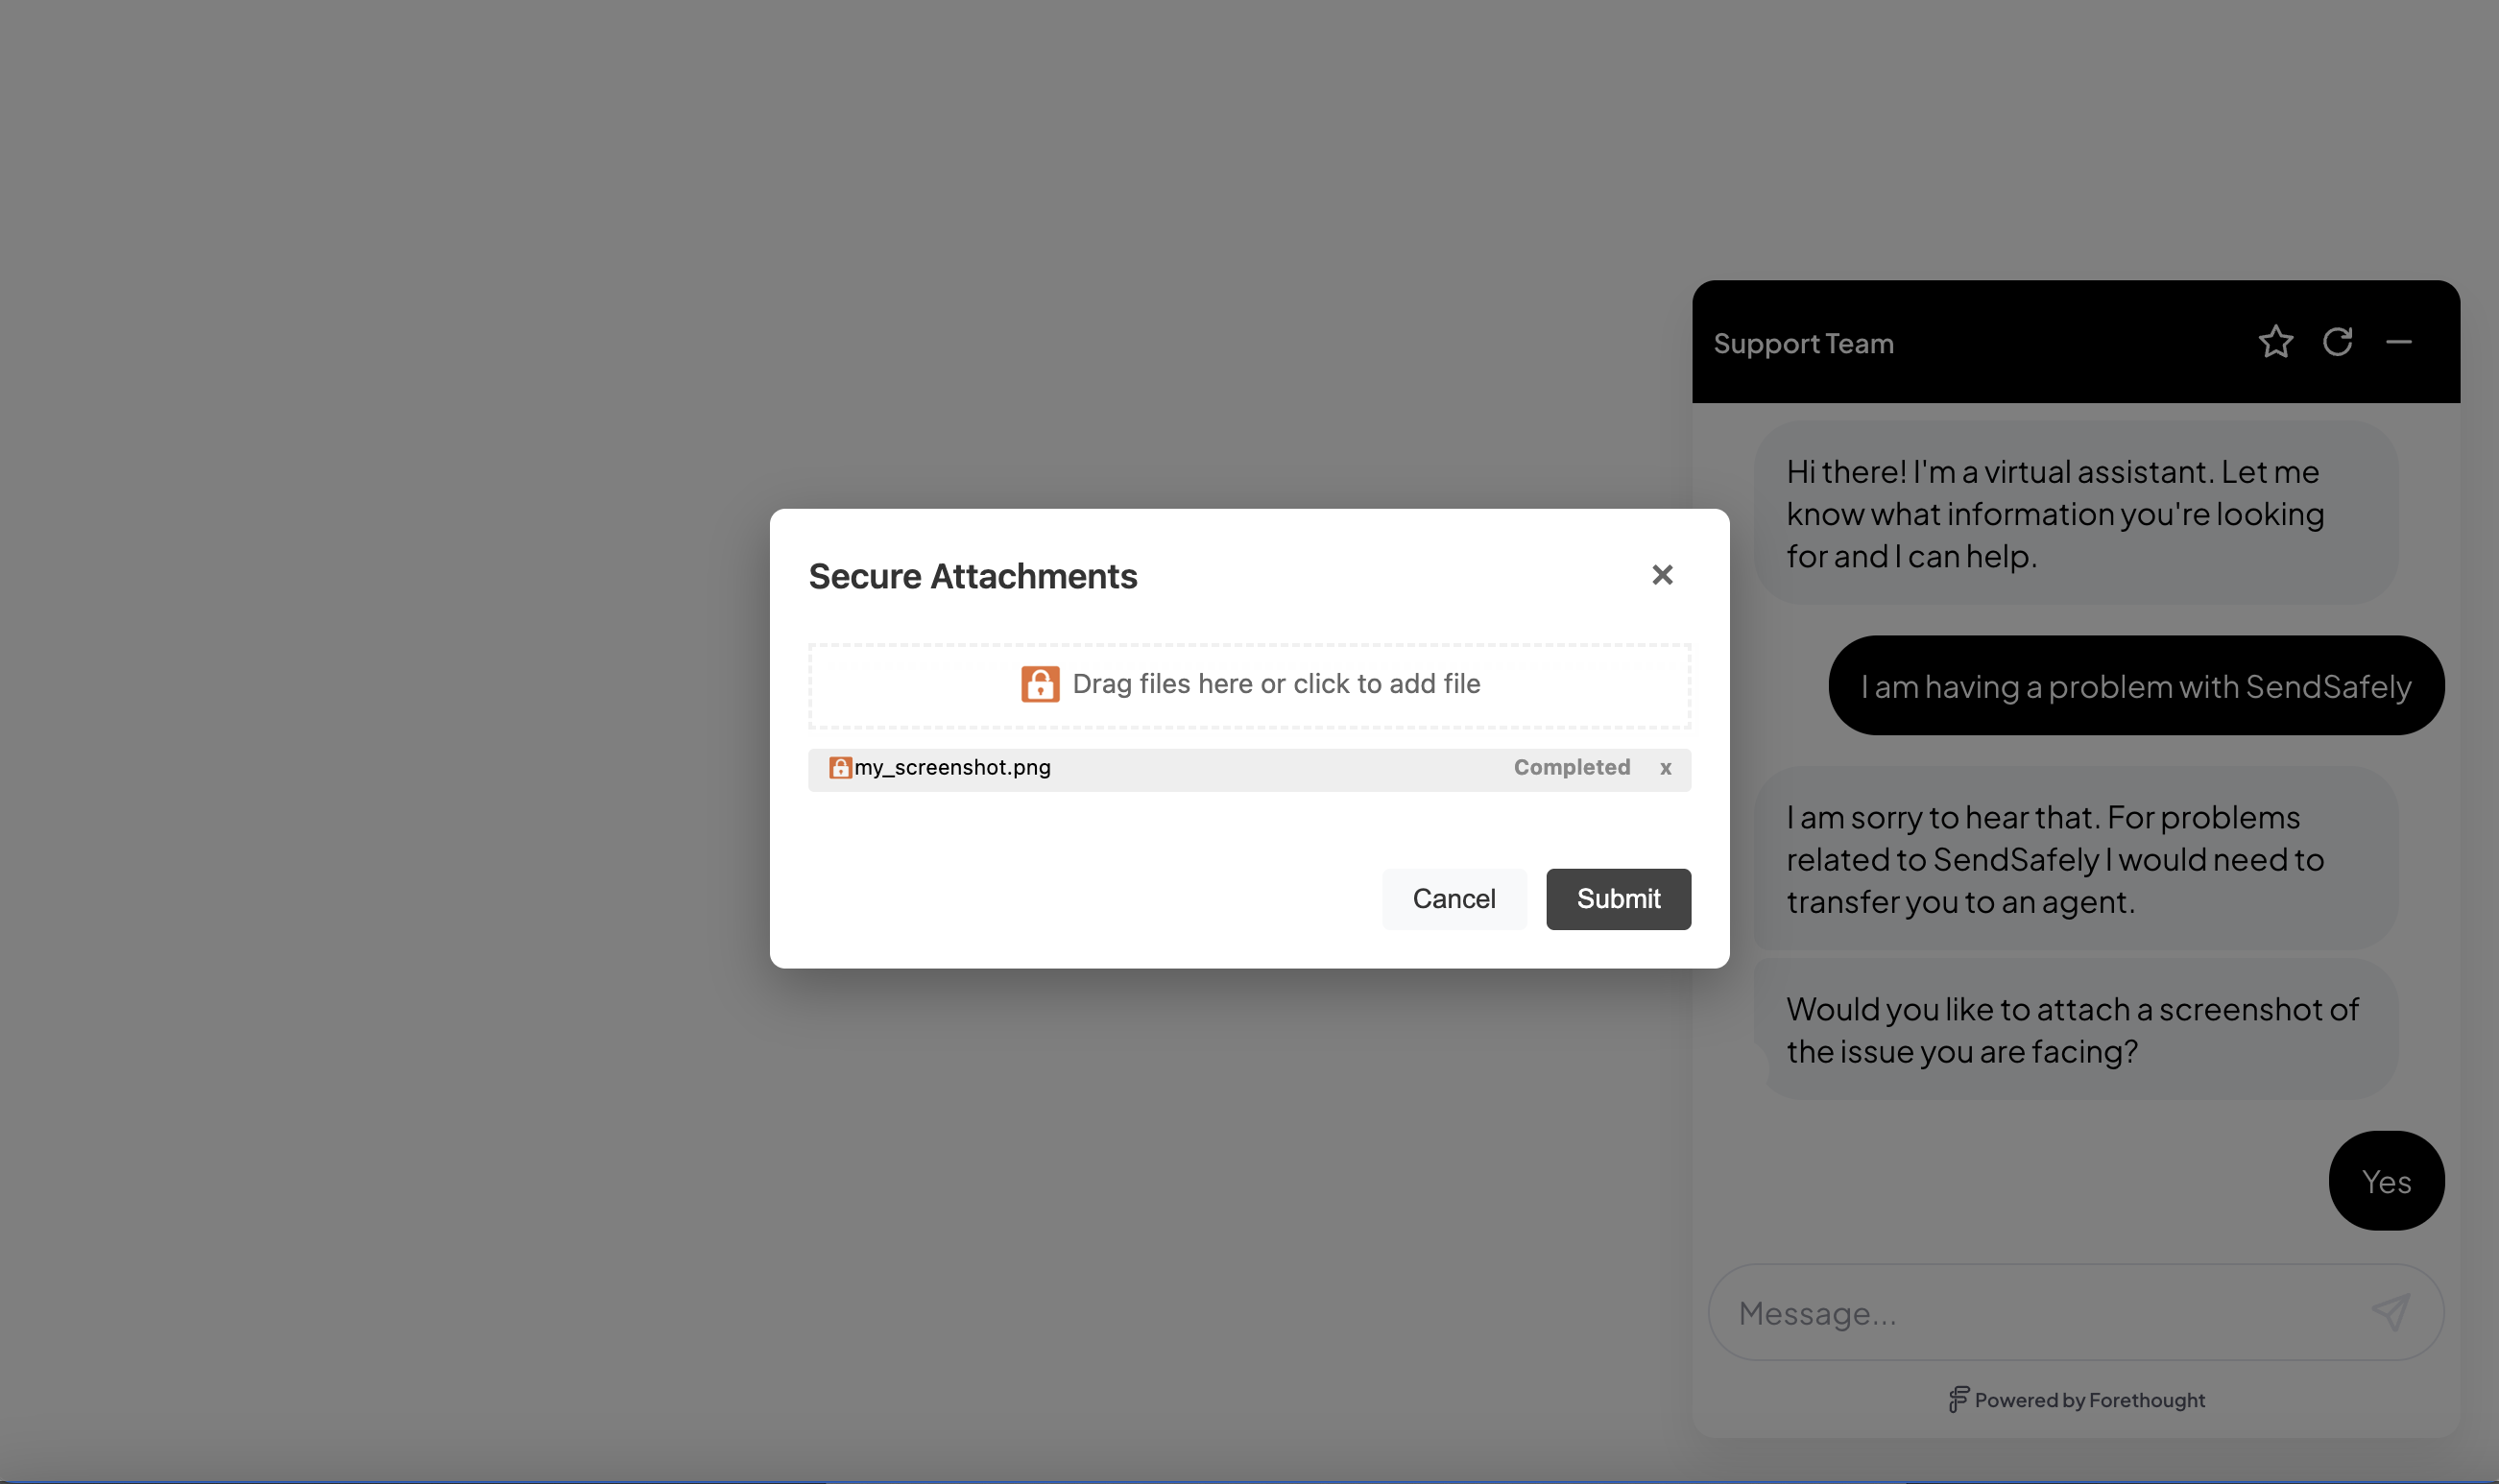Submit the secure attachments
Viewport: 2499px width, 1484px height.
pyautogui.click(x=1618, y=899)
